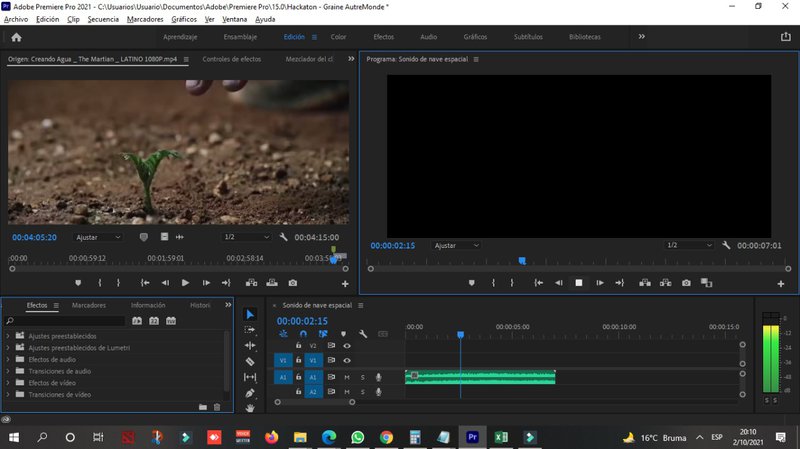
Task: Step back one frame in Source monitor
Action: [165, 283]
